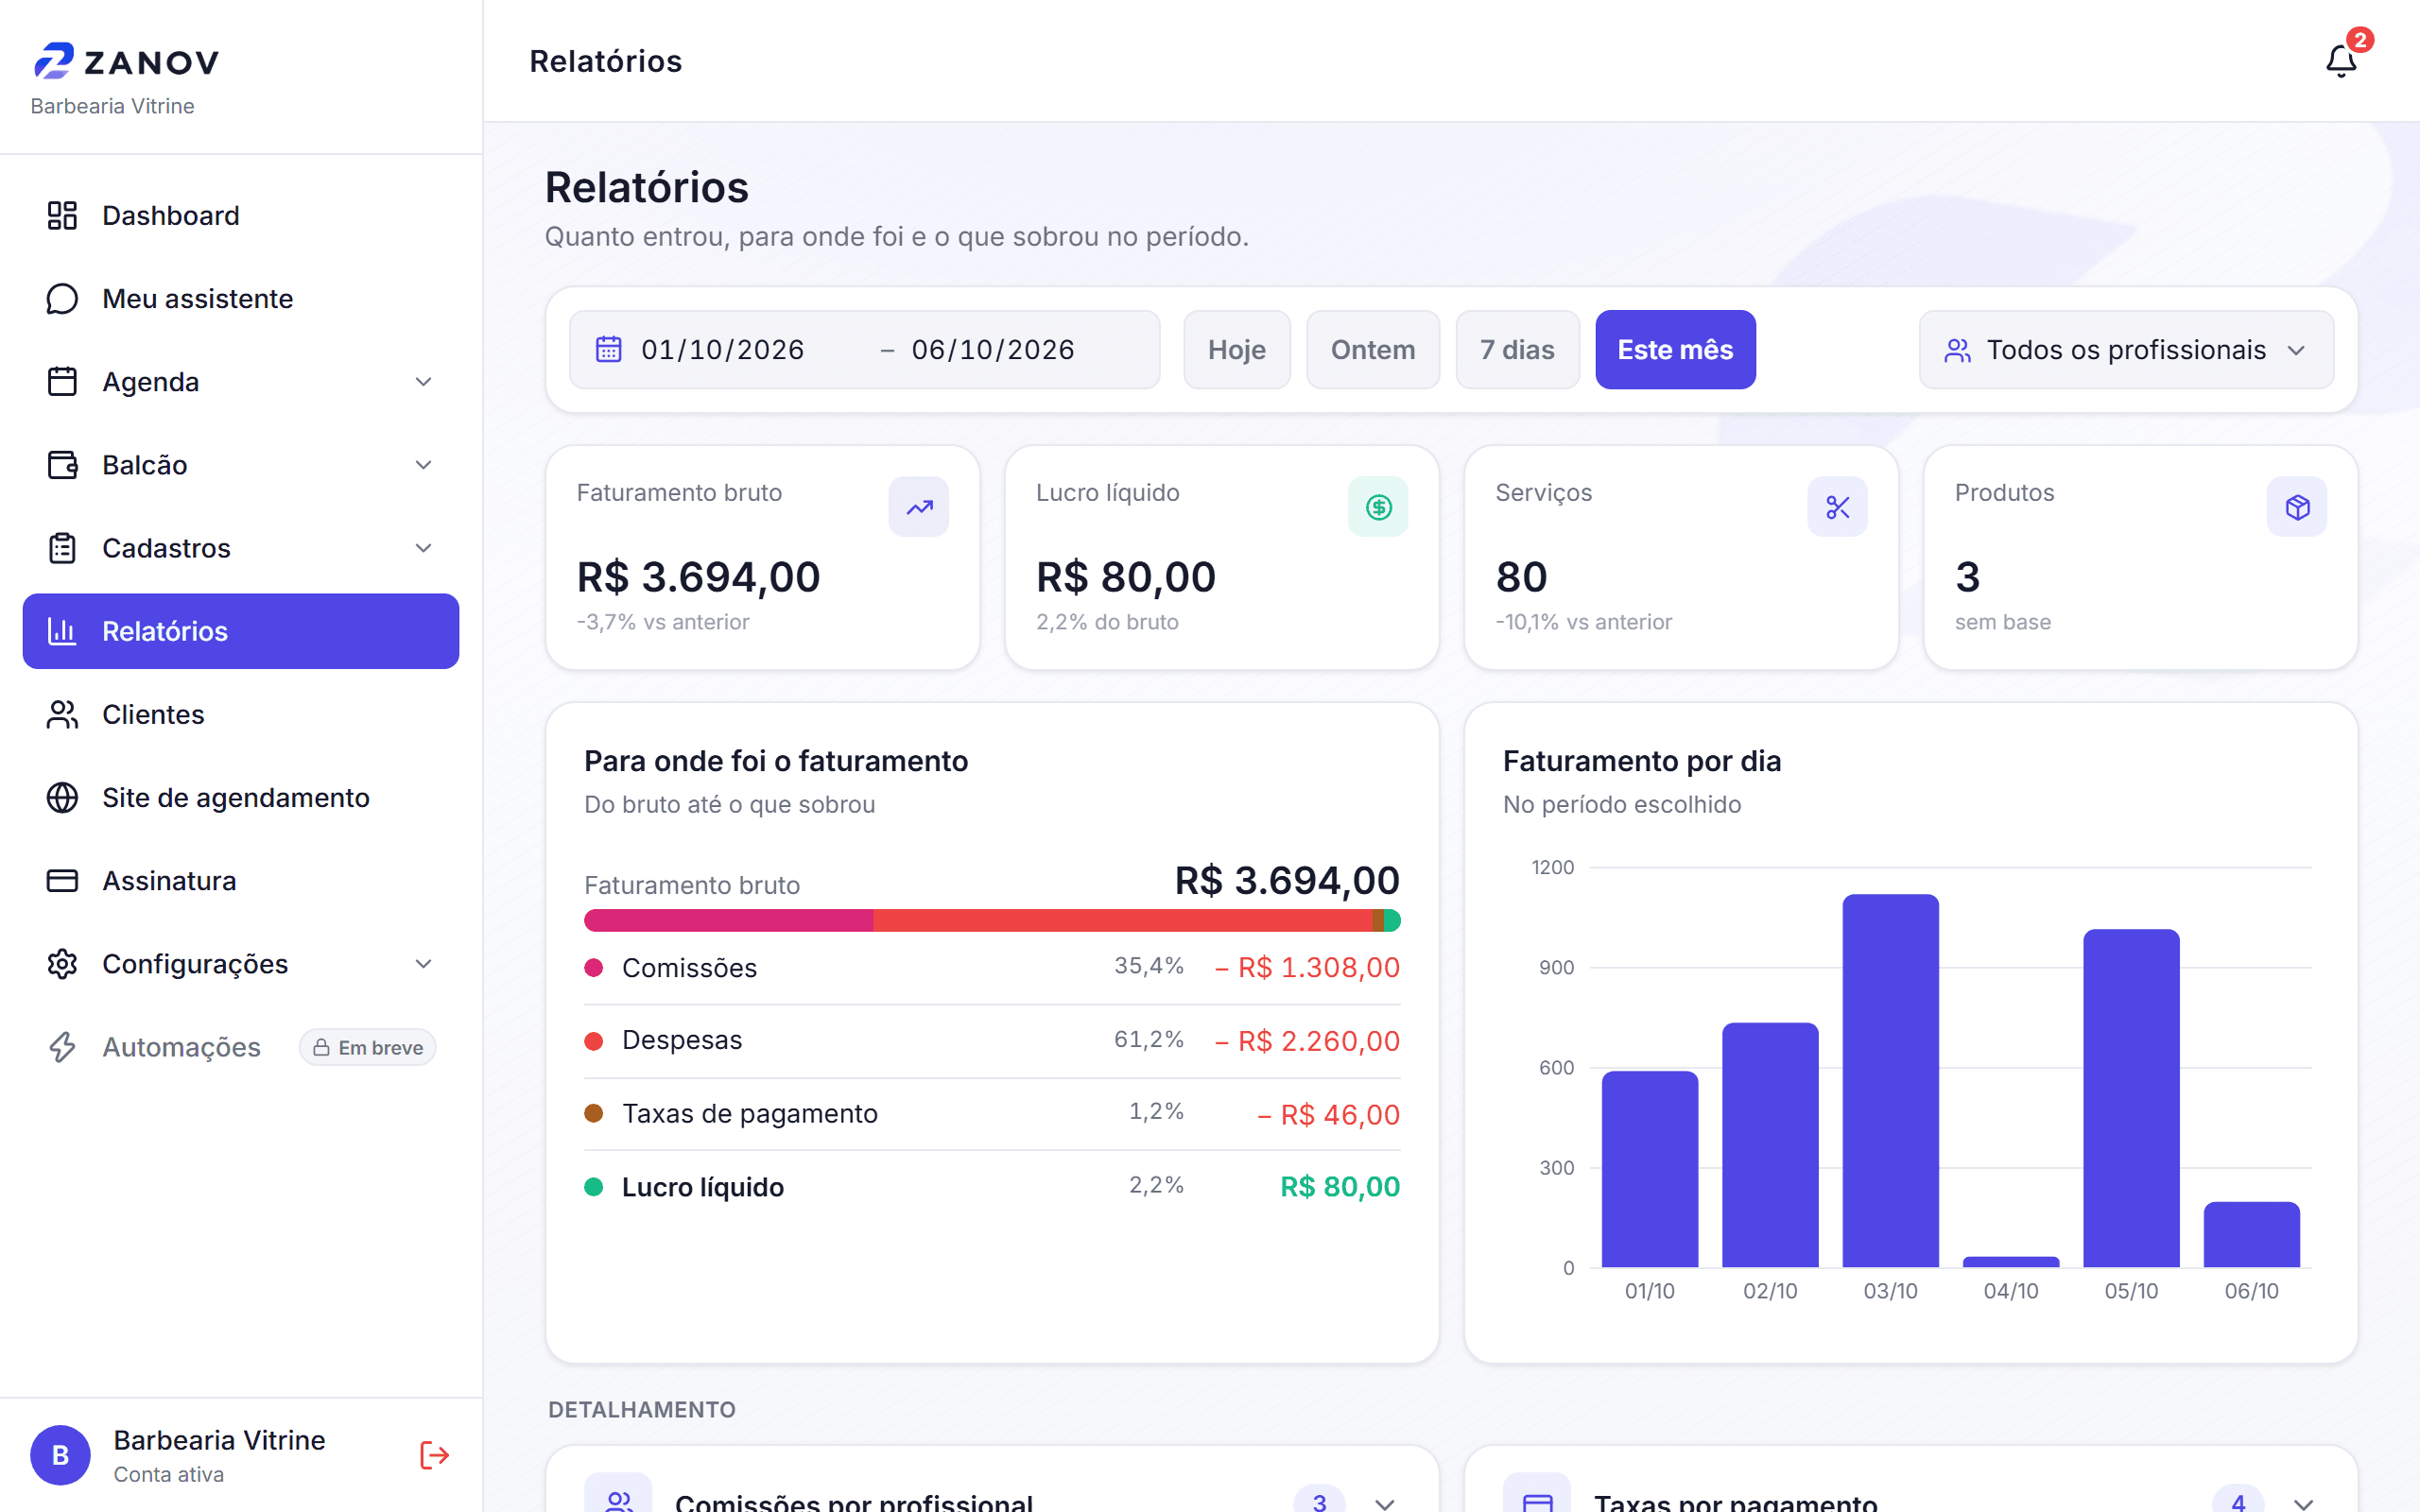Image resolution: width=2420 pixels, height=1512 pixels.
Task: Click the Zanov logo
Action: 126,61
